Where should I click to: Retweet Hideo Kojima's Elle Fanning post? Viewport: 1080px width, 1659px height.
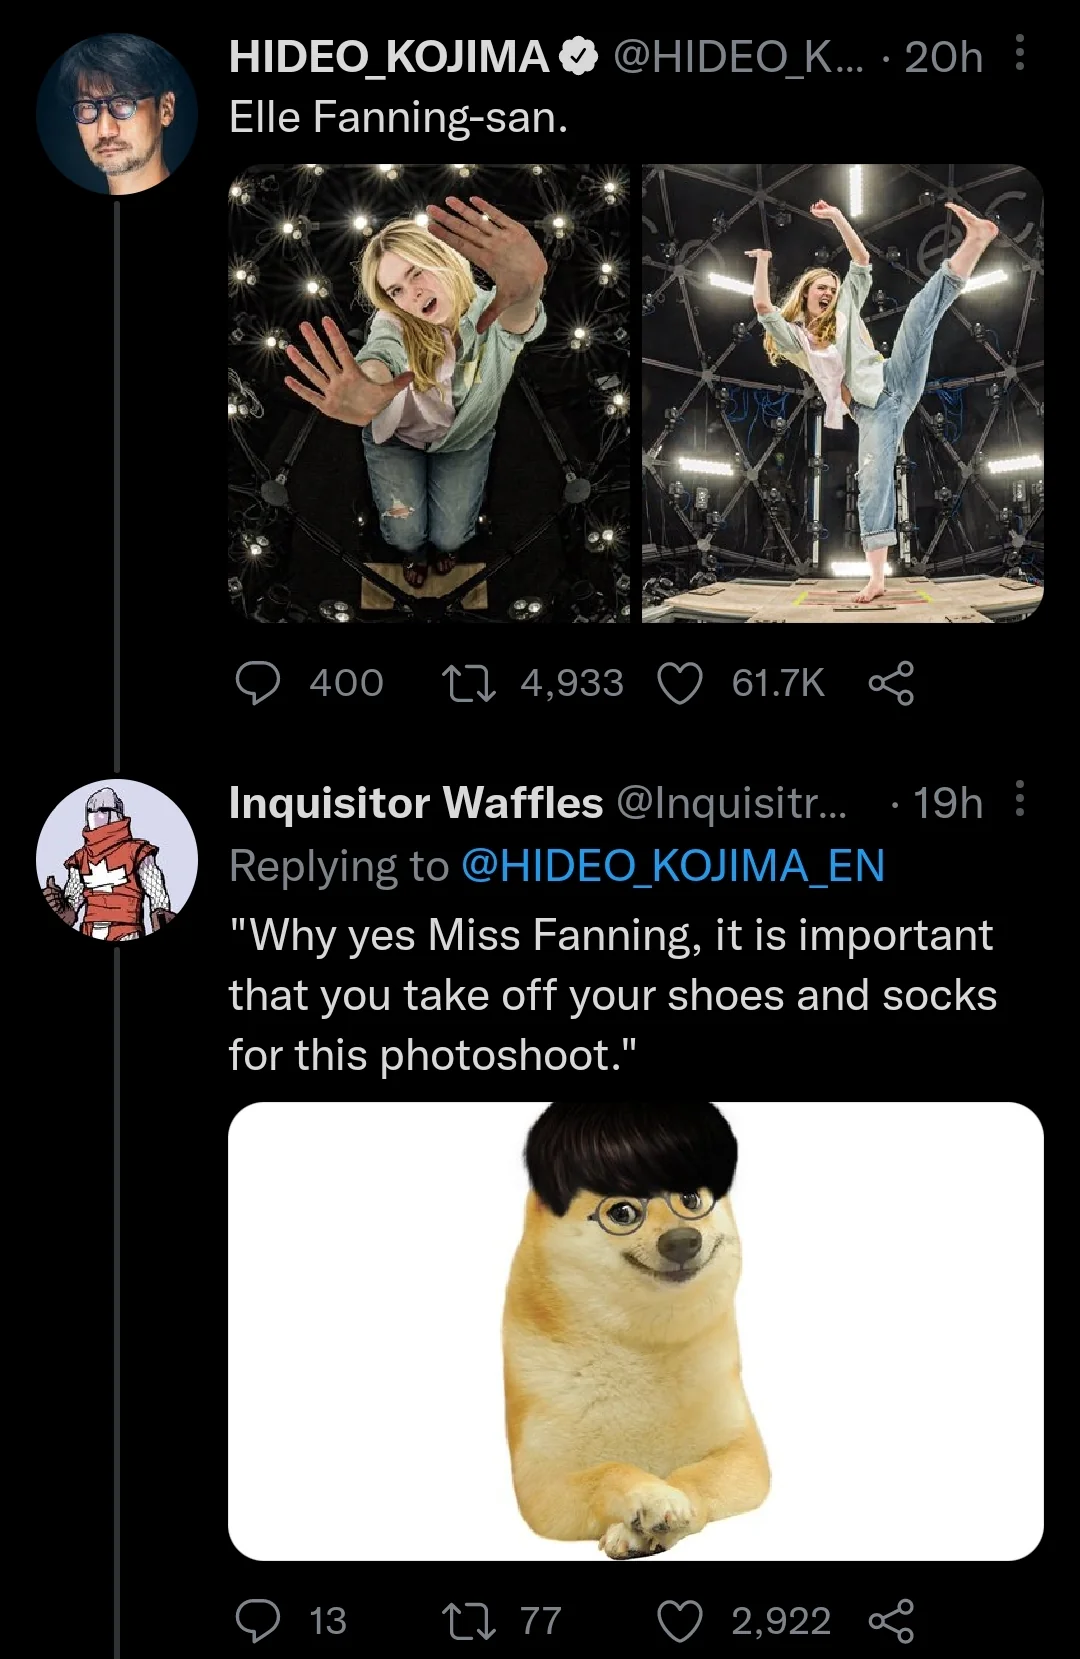(469, 683)
